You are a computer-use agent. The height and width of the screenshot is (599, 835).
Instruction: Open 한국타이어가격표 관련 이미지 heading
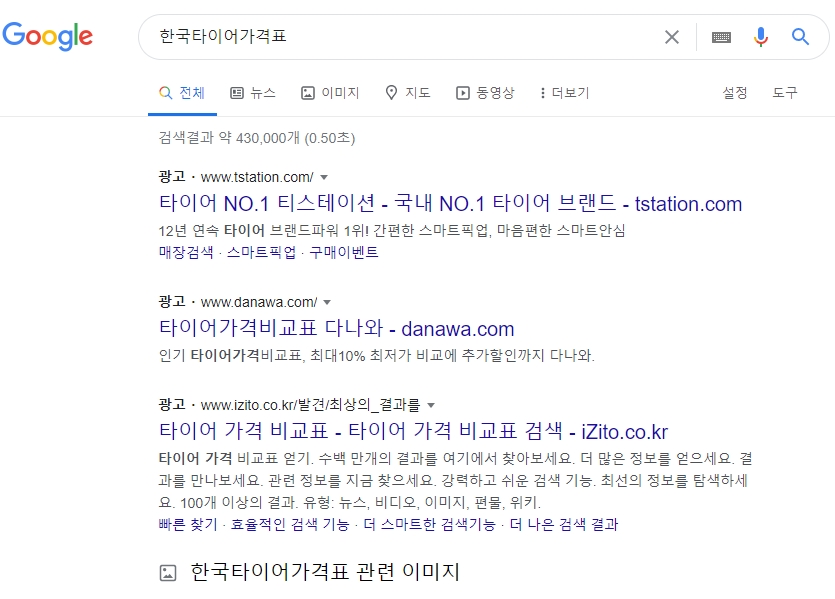(325, 572)
